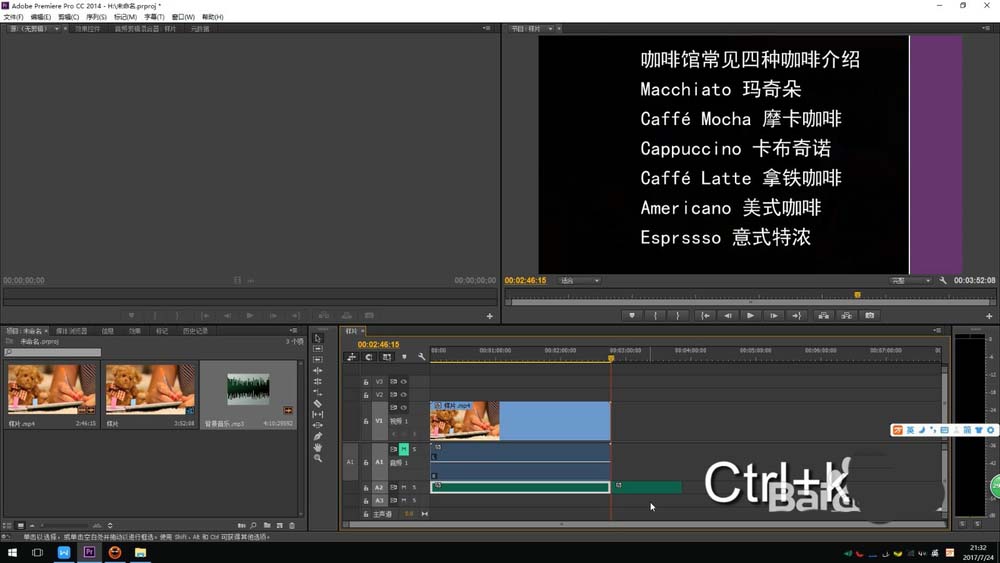Play sequence in Program monitor
Screen dimensions: 1000x563
pos(751,316)
